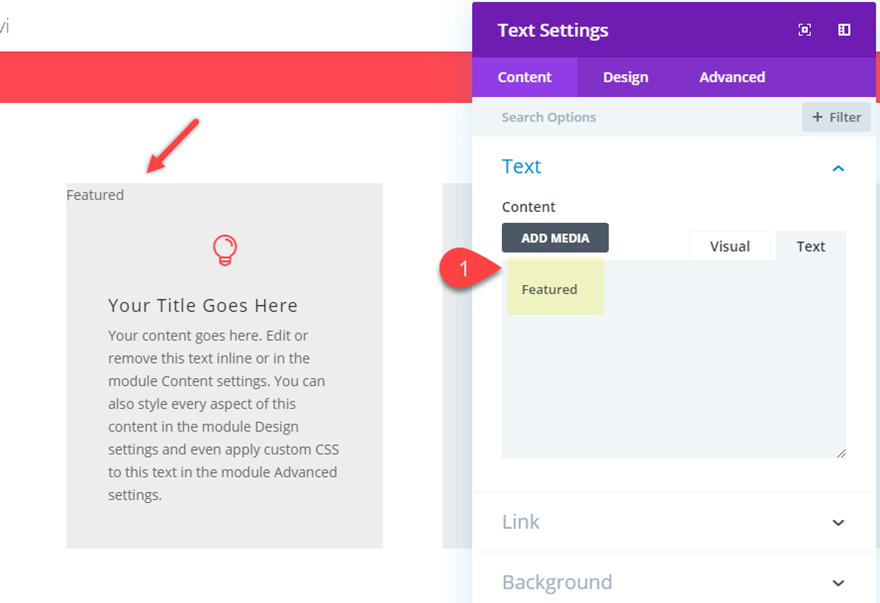Select the Featured text on the page

[95, 195]
